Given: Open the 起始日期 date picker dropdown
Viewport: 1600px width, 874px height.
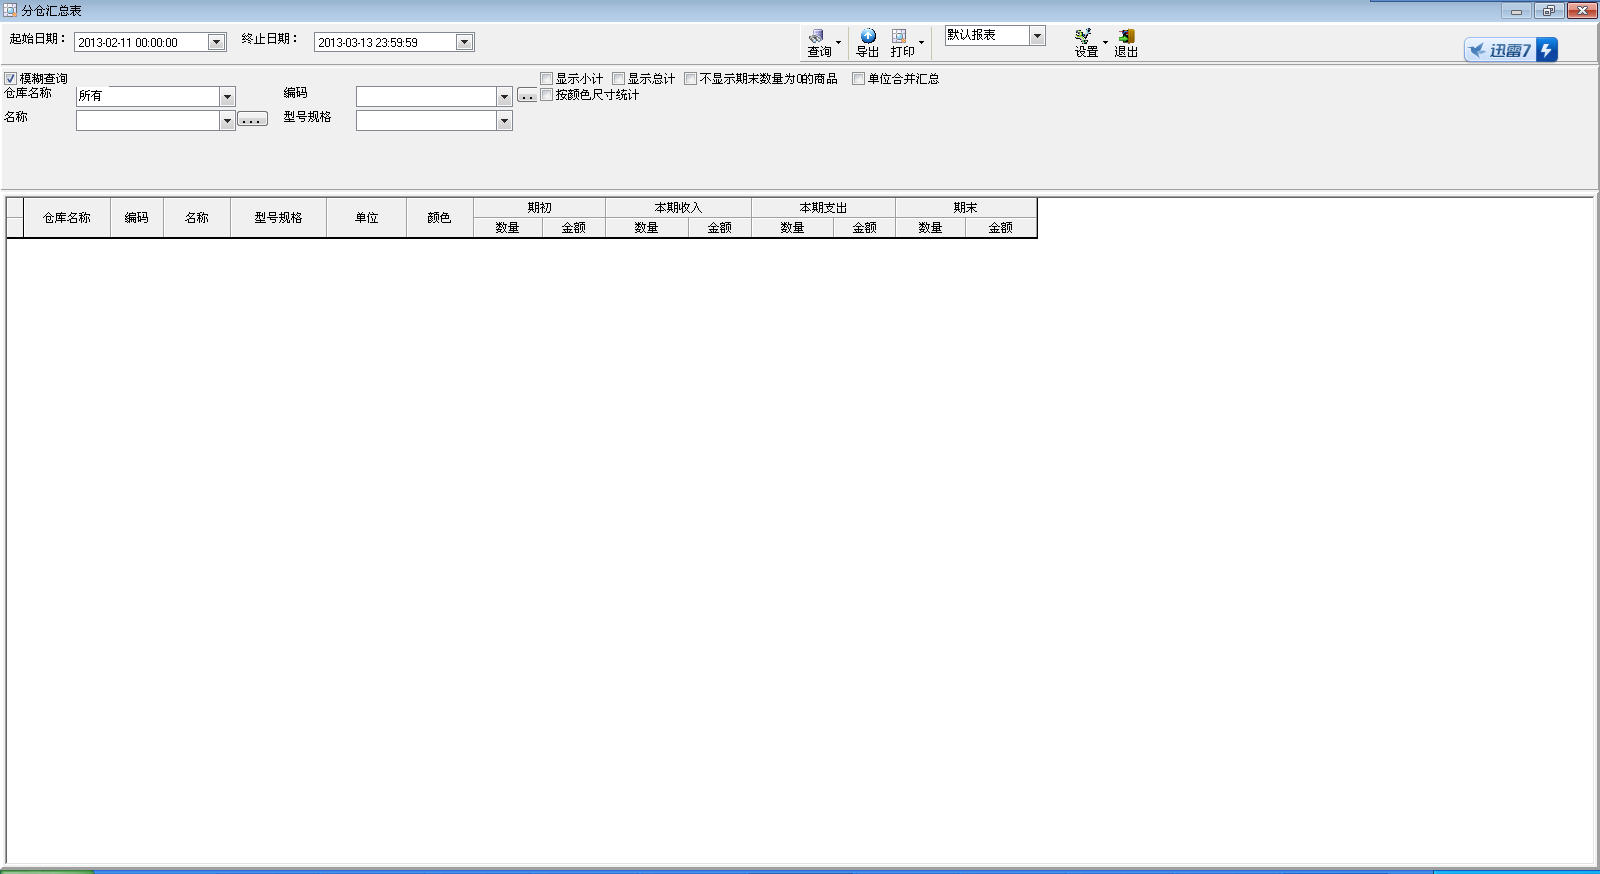Looking at the screenshot, I should 217,42.
